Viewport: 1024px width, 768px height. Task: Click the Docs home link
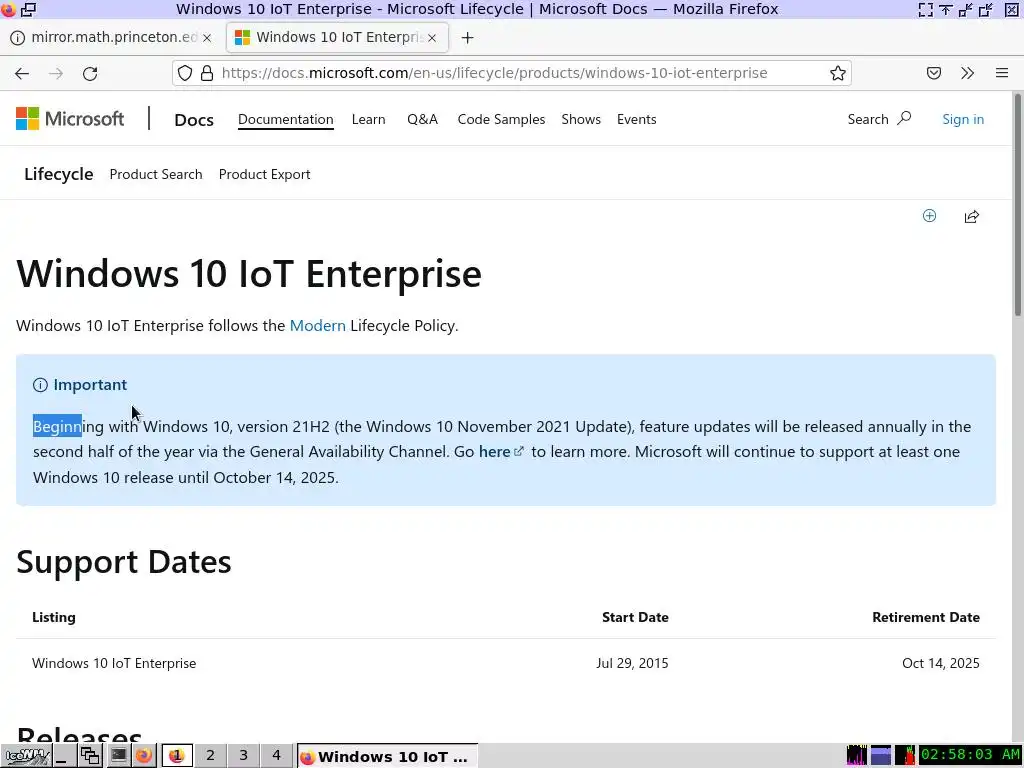(x=194, y=120)
